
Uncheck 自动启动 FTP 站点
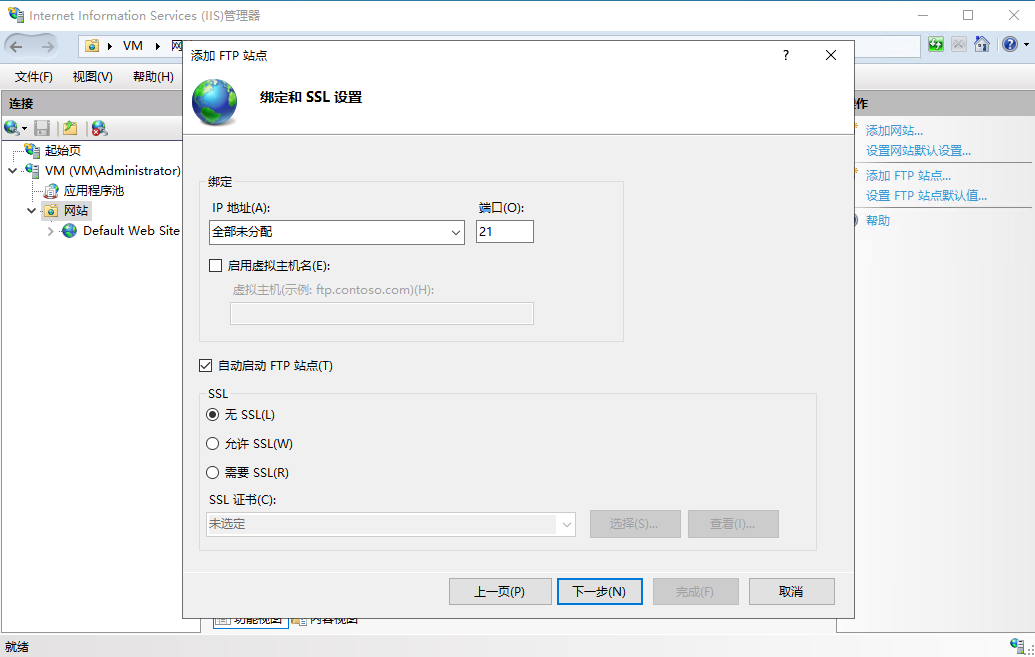coord(206,365)
